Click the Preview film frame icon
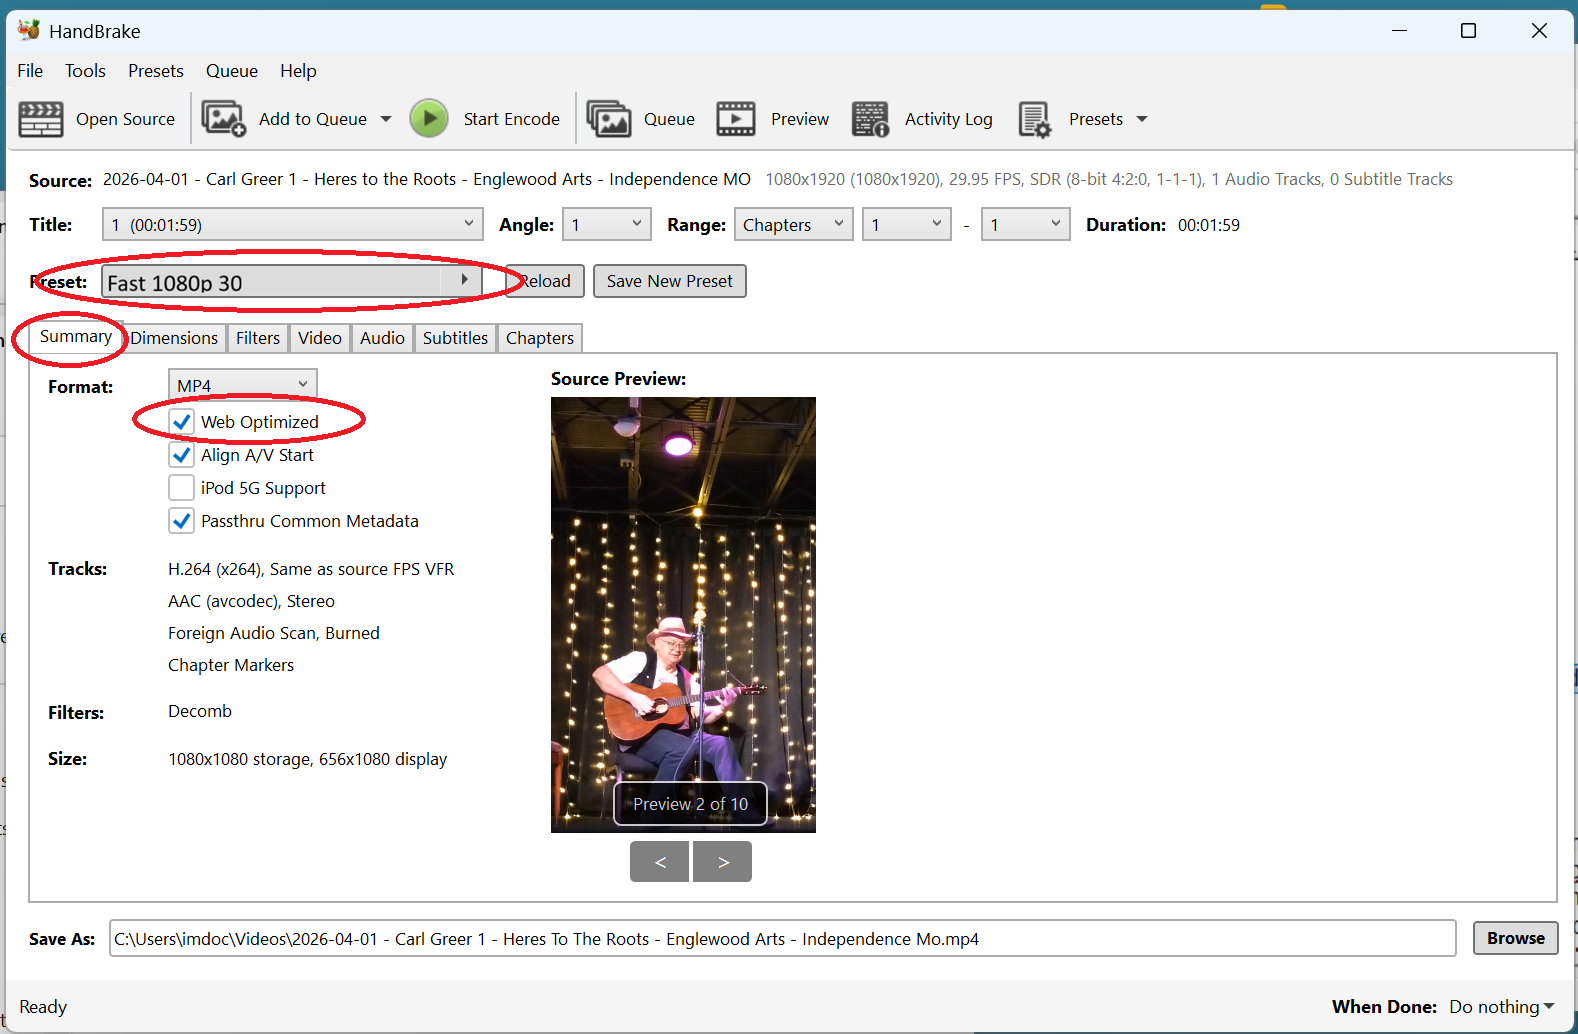The image size is (1578, 1034). pyautogui.click(x=736, y=119)
